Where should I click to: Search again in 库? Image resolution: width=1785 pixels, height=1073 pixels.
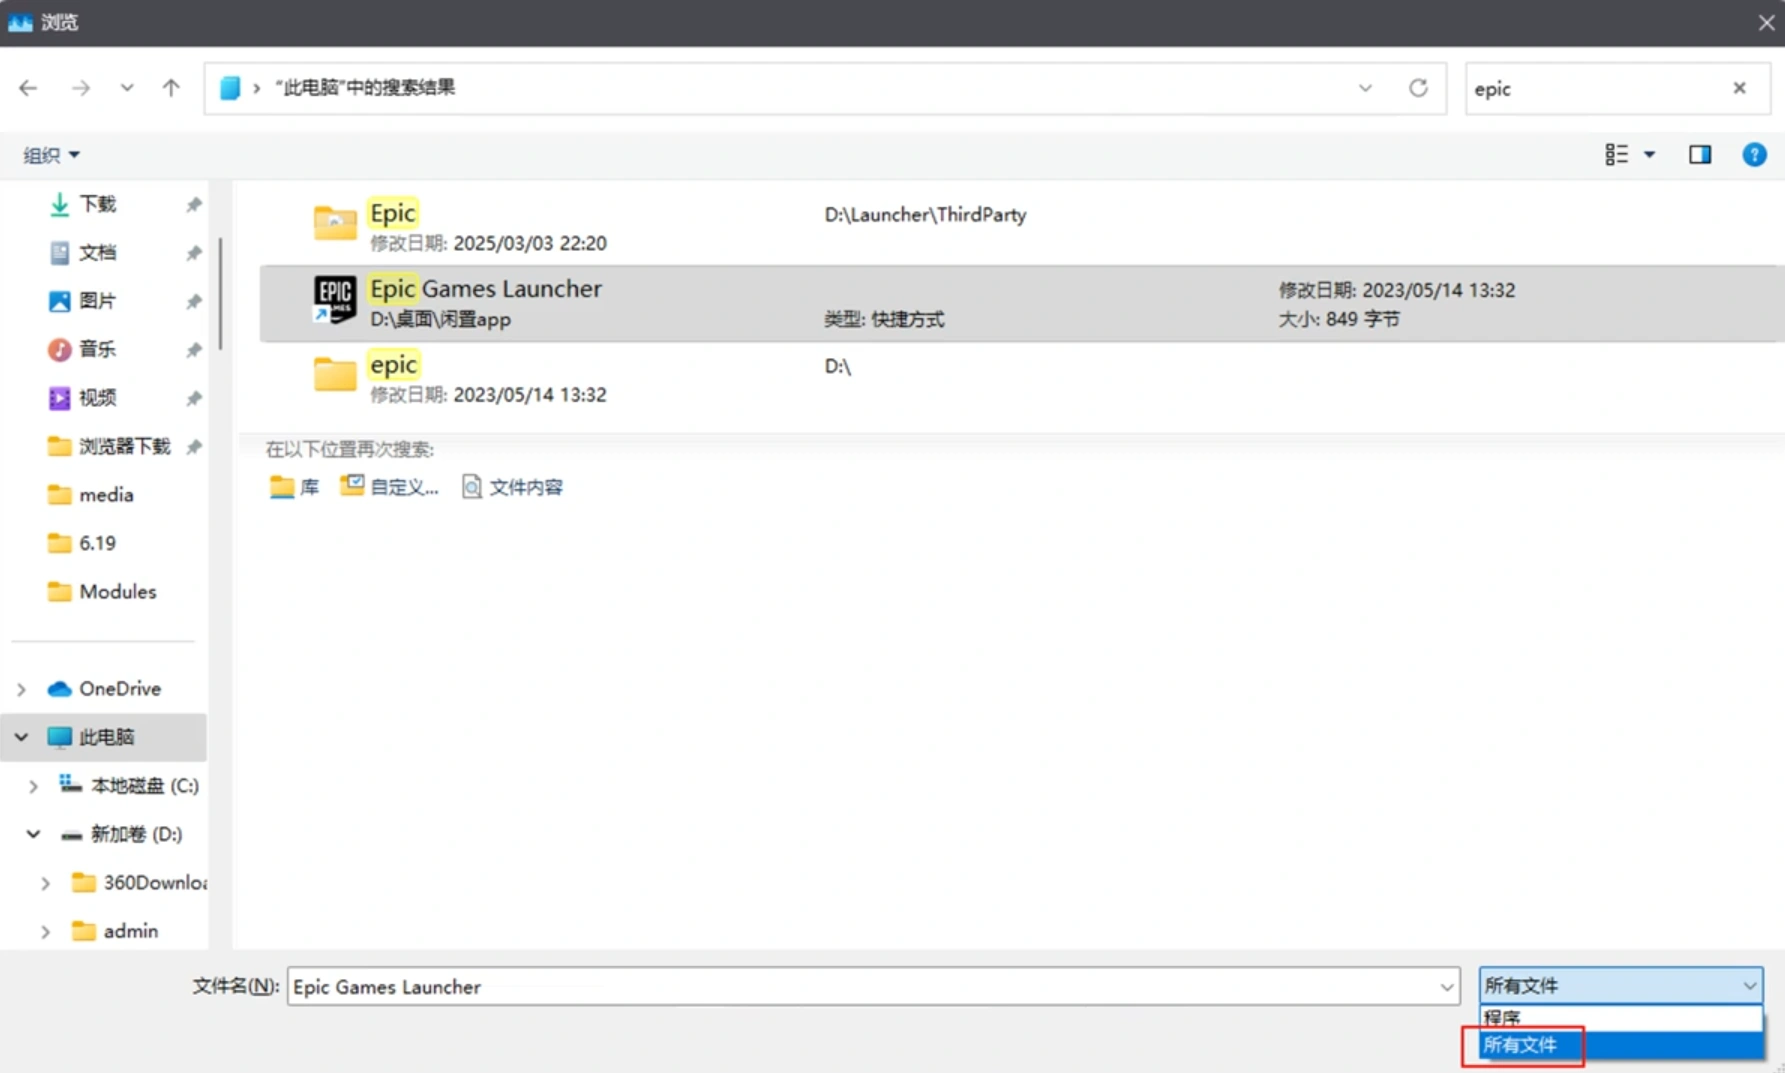294,487
